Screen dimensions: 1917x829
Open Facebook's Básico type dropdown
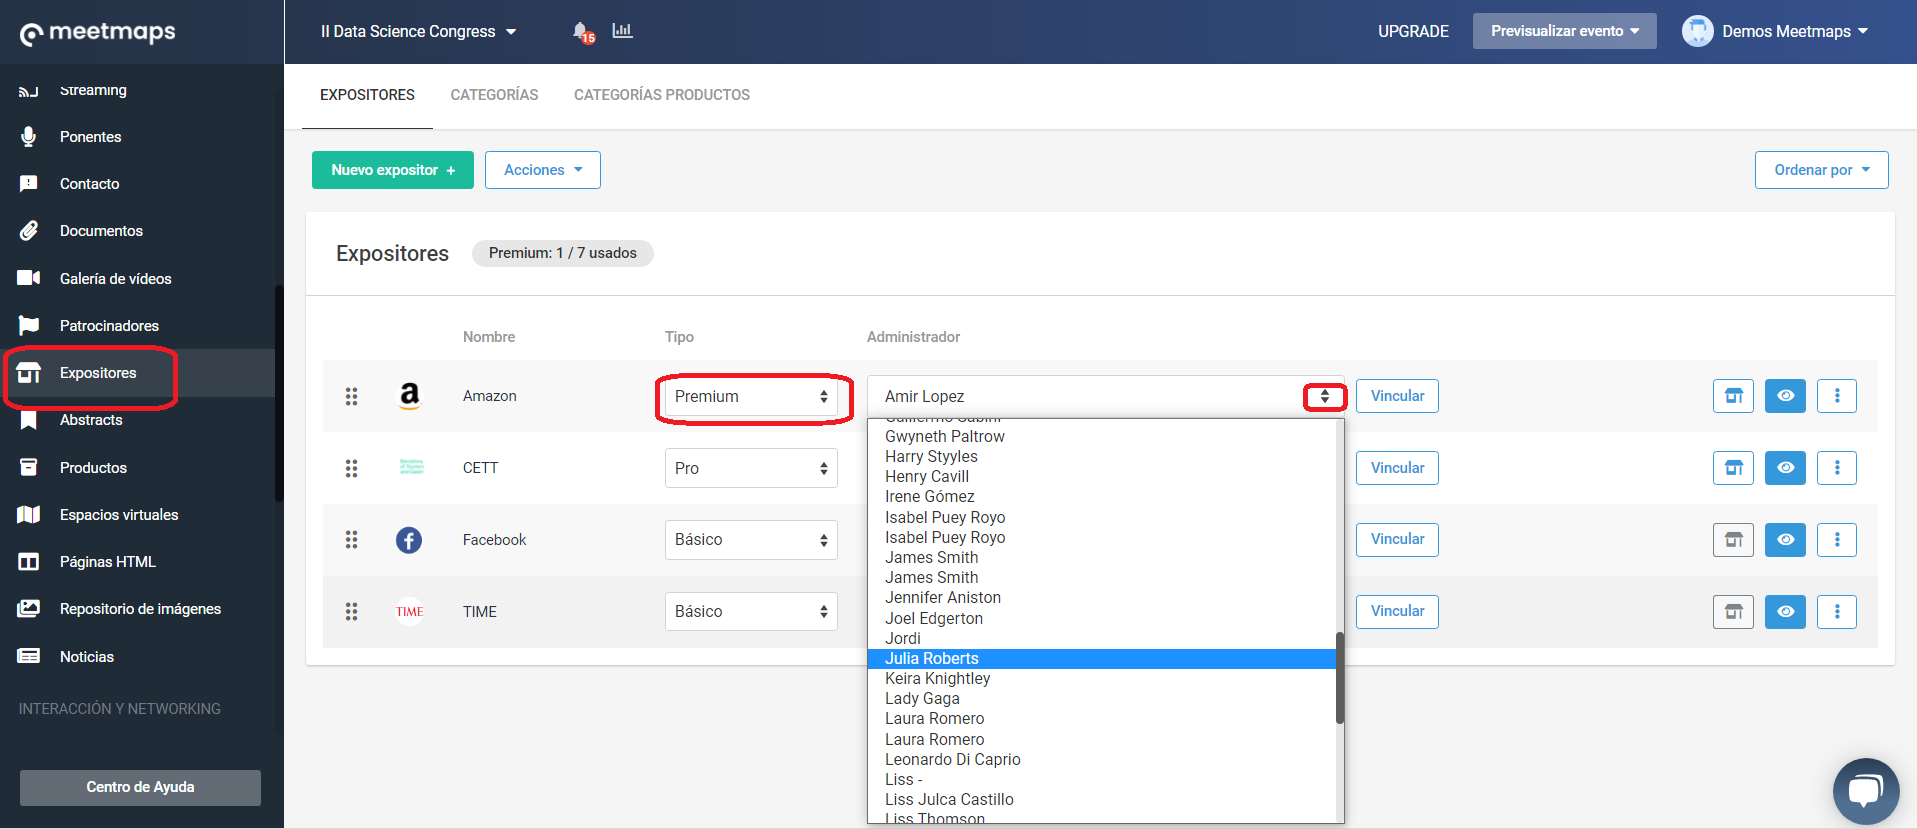tap(751, 540)
